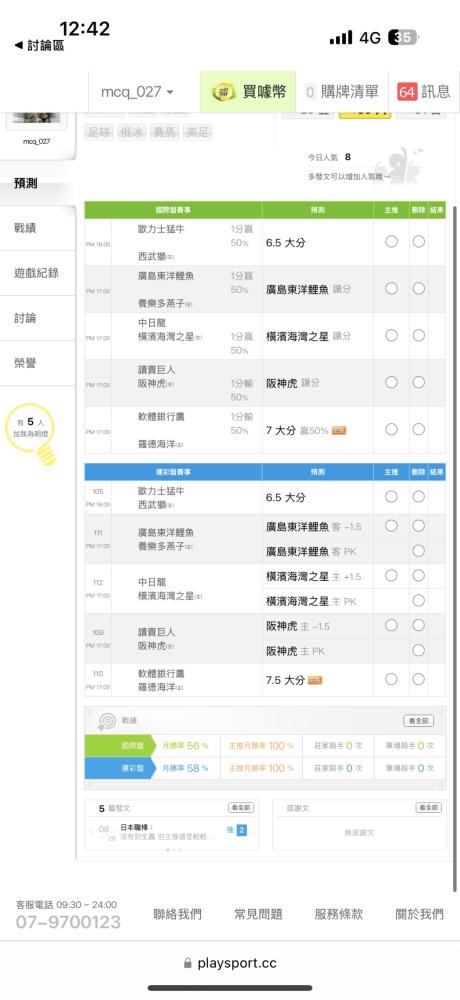Tap the 國際盤賽事 table header

tap(173, 210)
